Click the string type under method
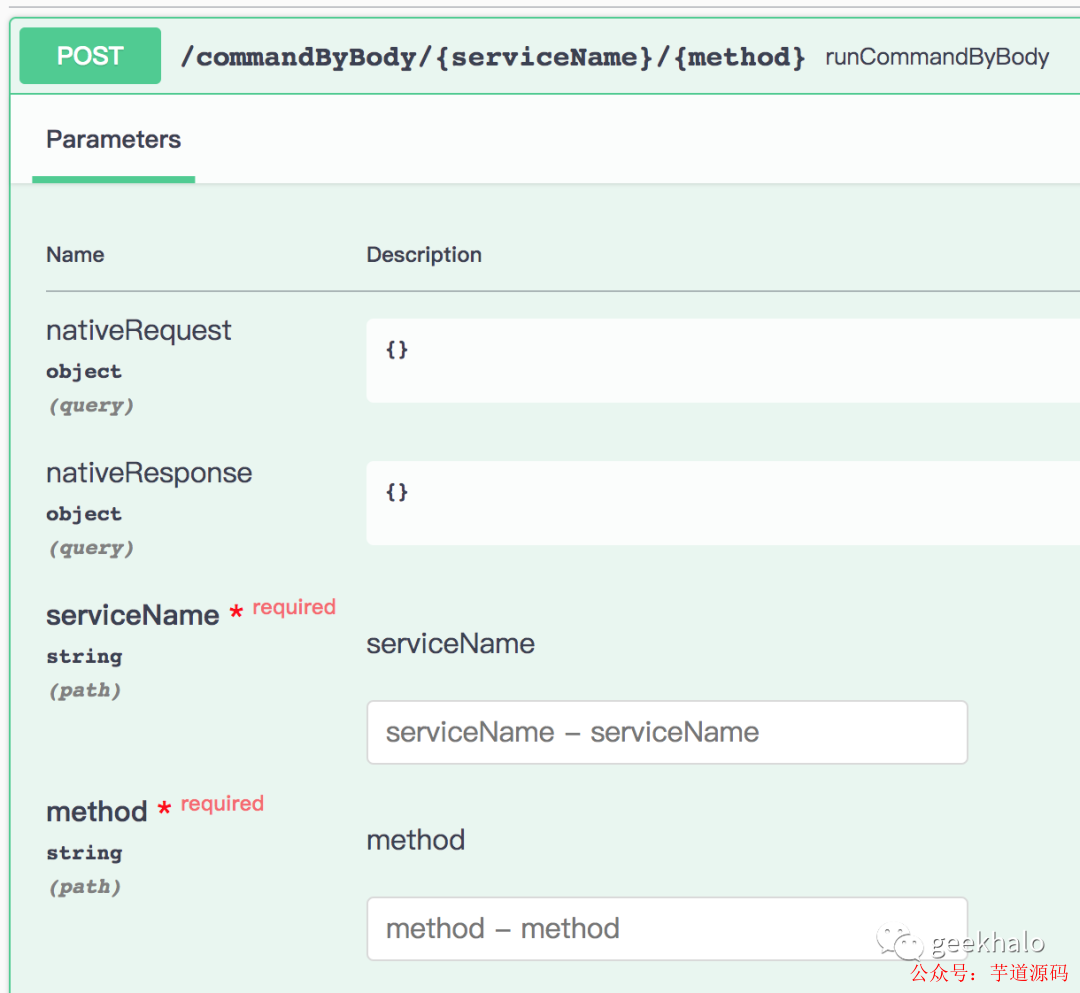The image size is (1080, 993). 84,853
